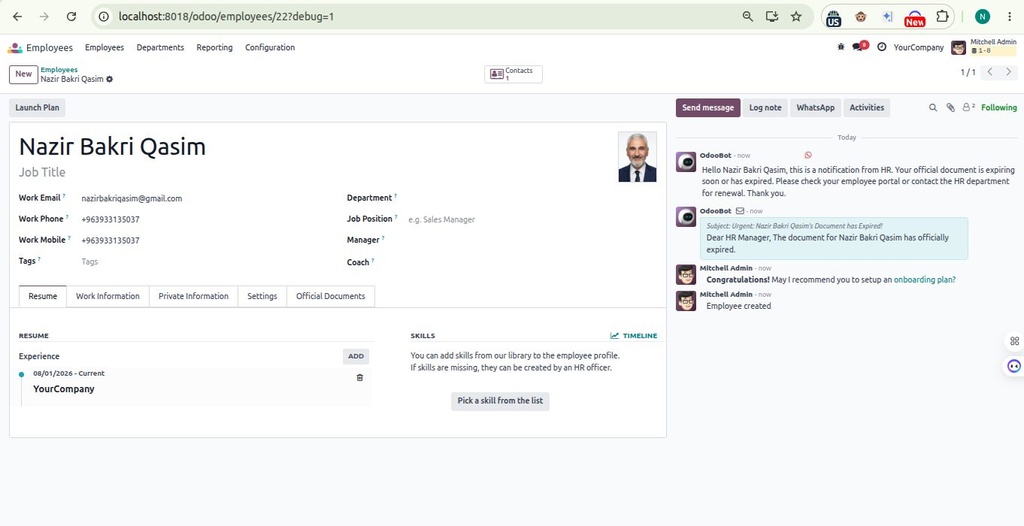Click Pick a skill from the list
Screen dimensions: 1024x526
pos(500,401)
